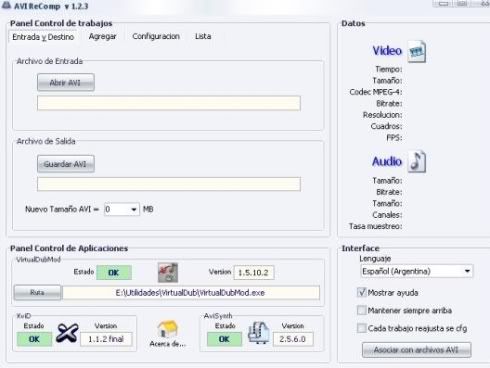
Task: Toggle the Mostrar ayuda checkbox
Action: click(x=361, y=293)
